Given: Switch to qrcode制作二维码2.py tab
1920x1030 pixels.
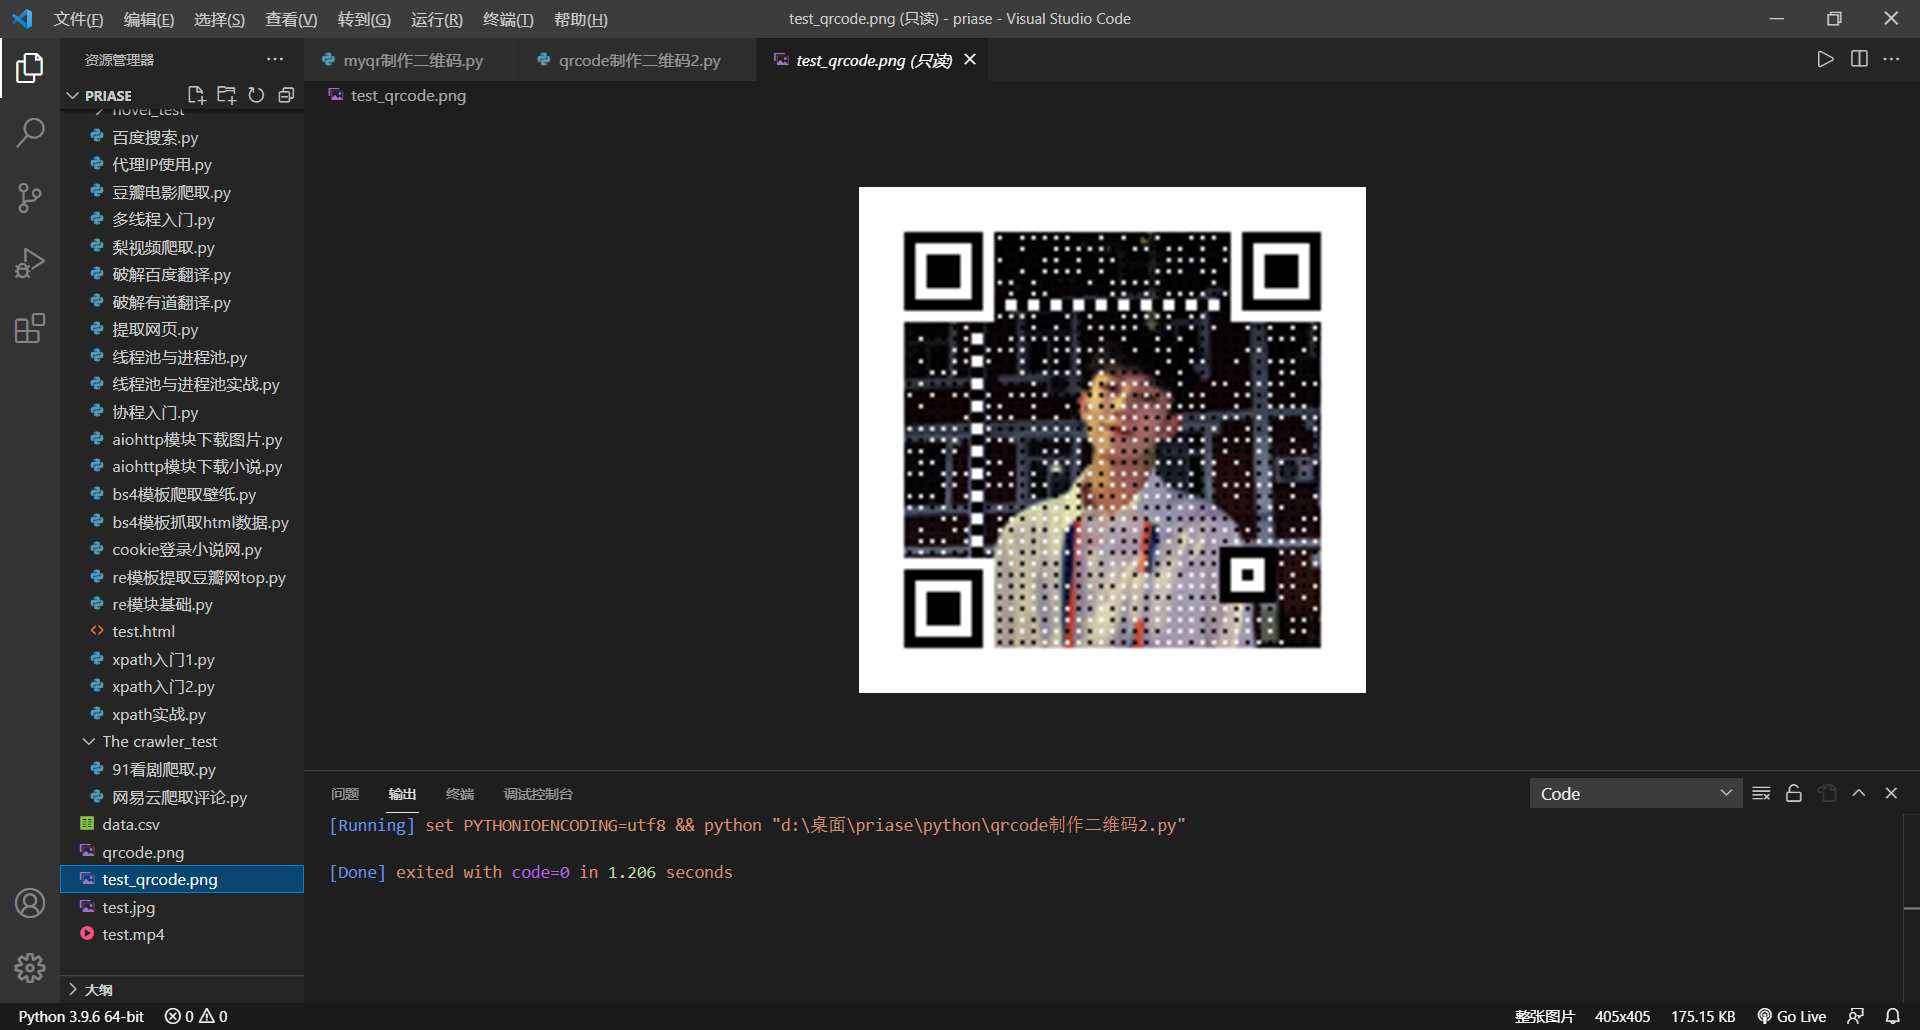Looking at the screenshot, I should coord(638,60).
